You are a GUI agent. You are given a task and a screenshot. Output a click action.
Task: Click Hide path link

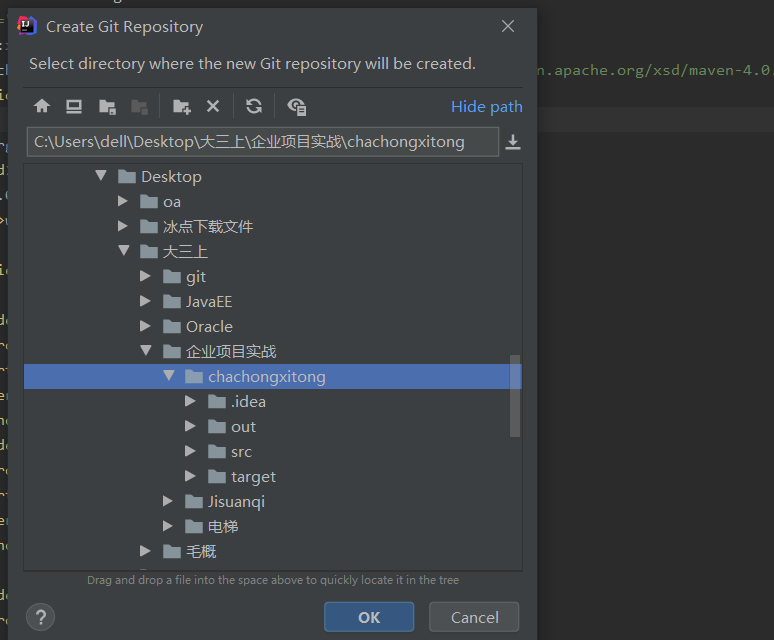[486, 107]
